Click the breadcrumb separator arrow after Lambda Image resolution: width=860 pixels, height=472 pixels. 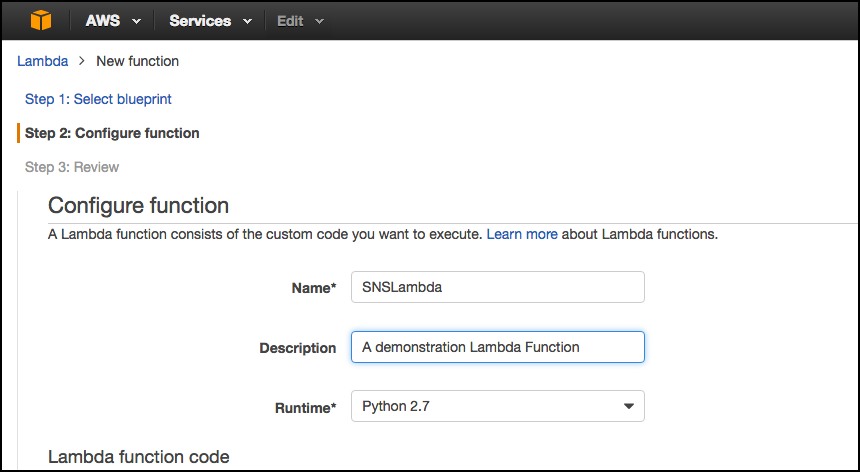pos(82,61)
